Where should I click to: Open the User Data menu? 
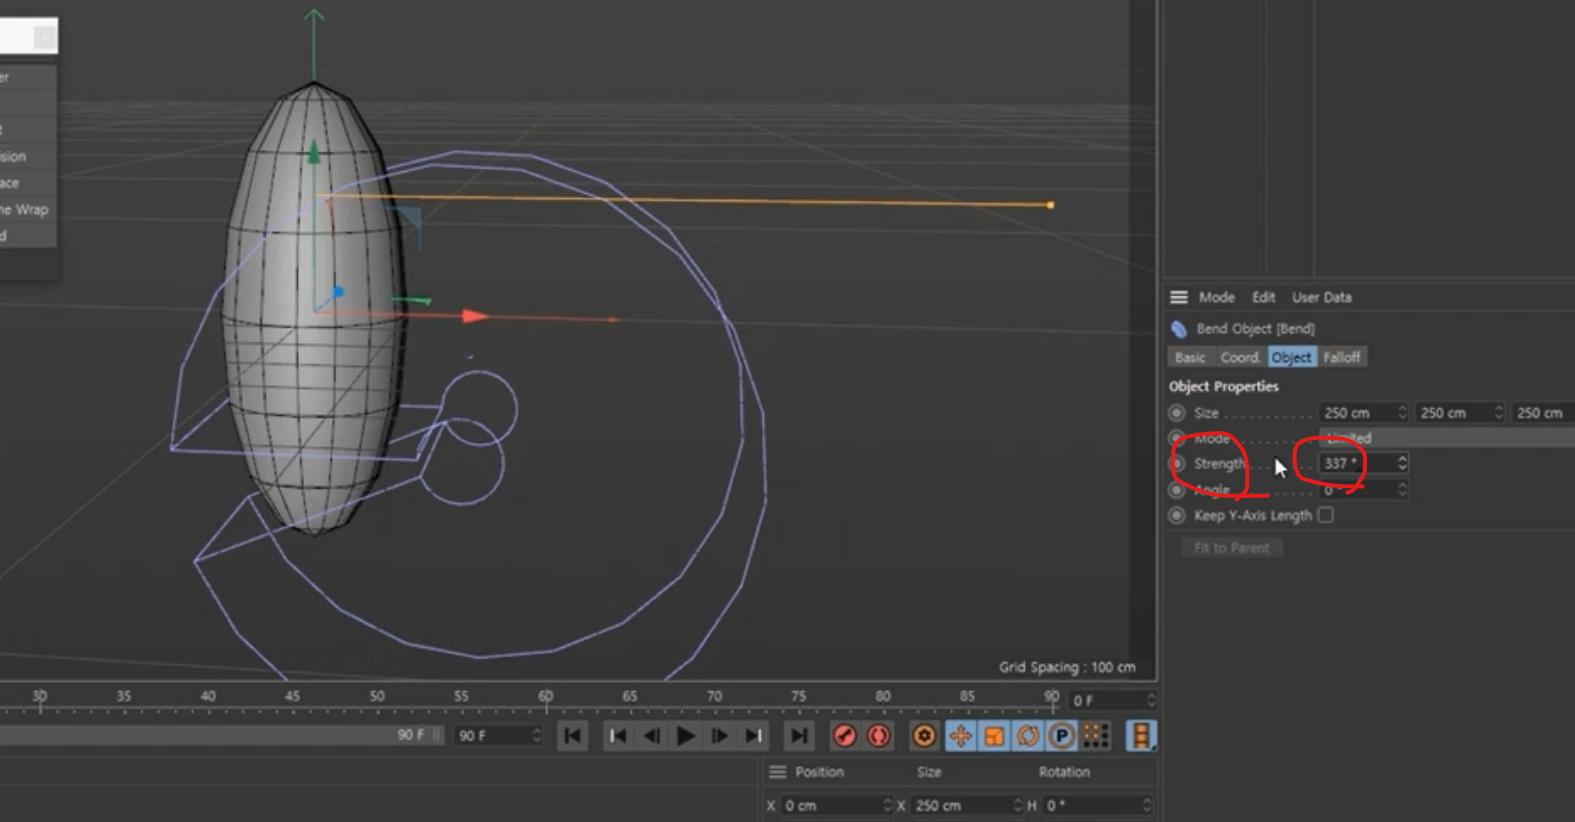(1321, 297)
